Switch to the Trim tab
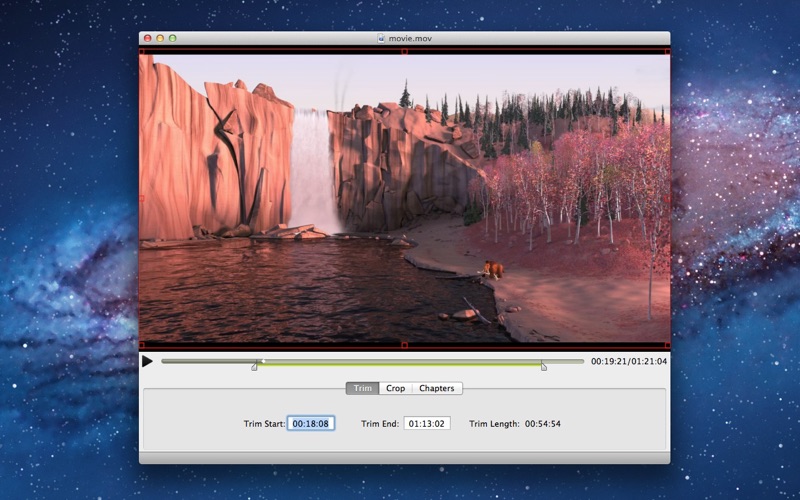This screenshot has width=800, height=500. tap(363, 388)
